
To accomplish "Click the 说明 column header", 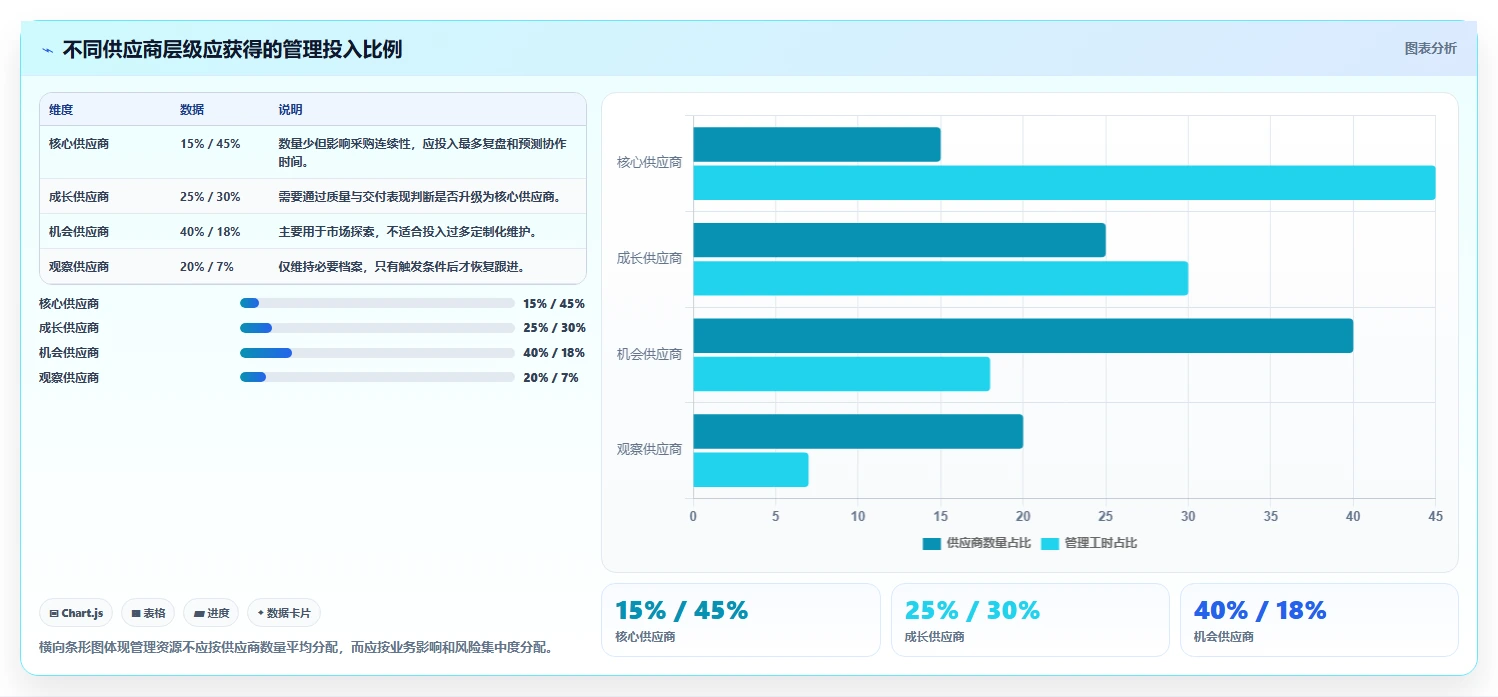I will point(290,110).
